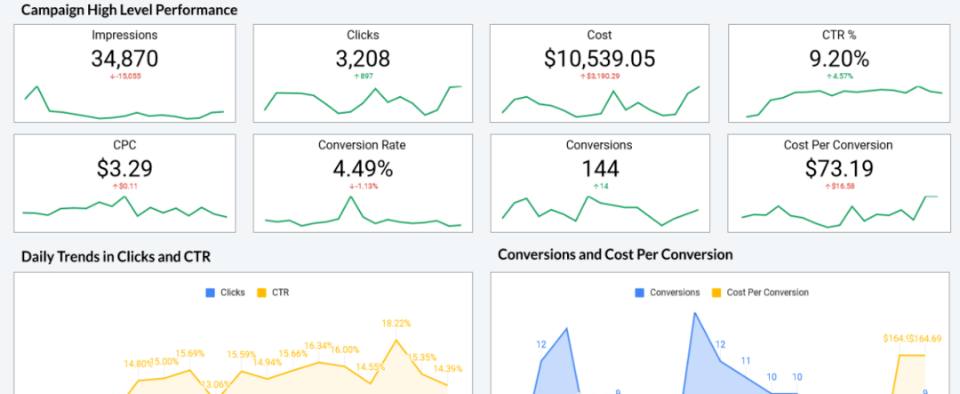The height and width of the screenshot is (394, 960).
Task: Click the red Impressions change indicator -15,055
Action: pos(125,76)
